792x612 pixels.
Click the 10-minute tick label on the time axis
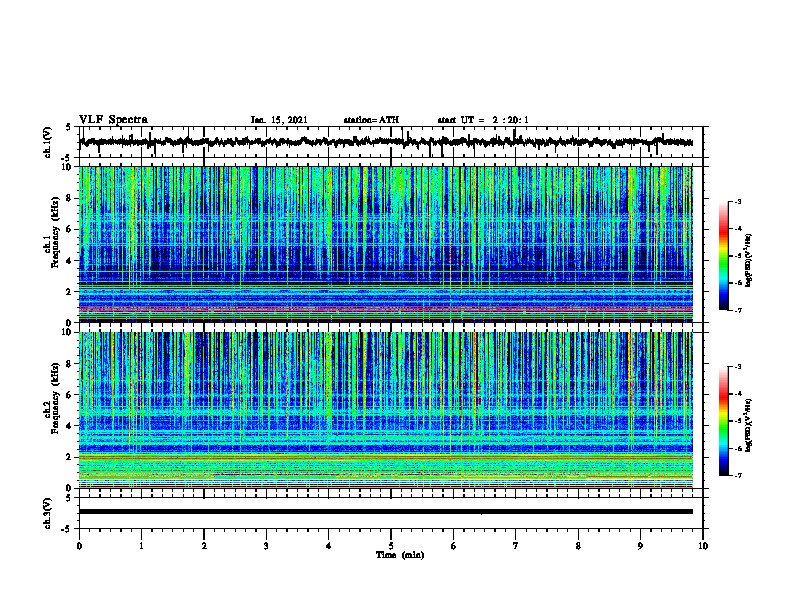pos(703,546)
